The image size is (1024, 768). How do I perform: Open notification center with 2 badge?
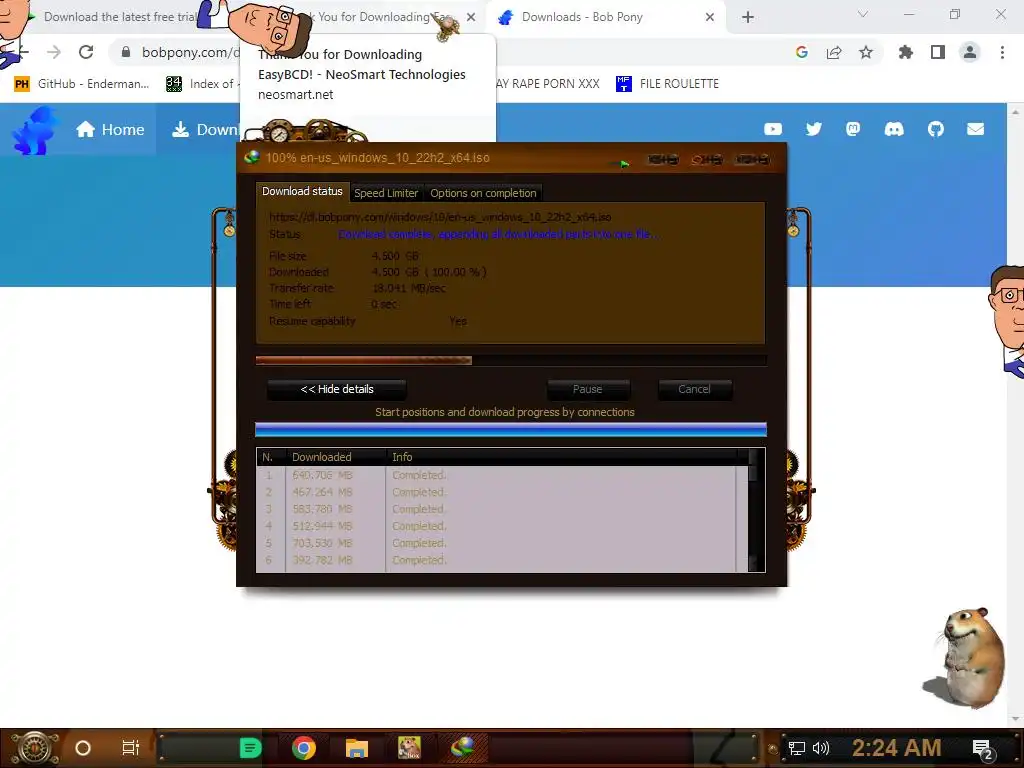pyautogui.click(x=983, y=750)
